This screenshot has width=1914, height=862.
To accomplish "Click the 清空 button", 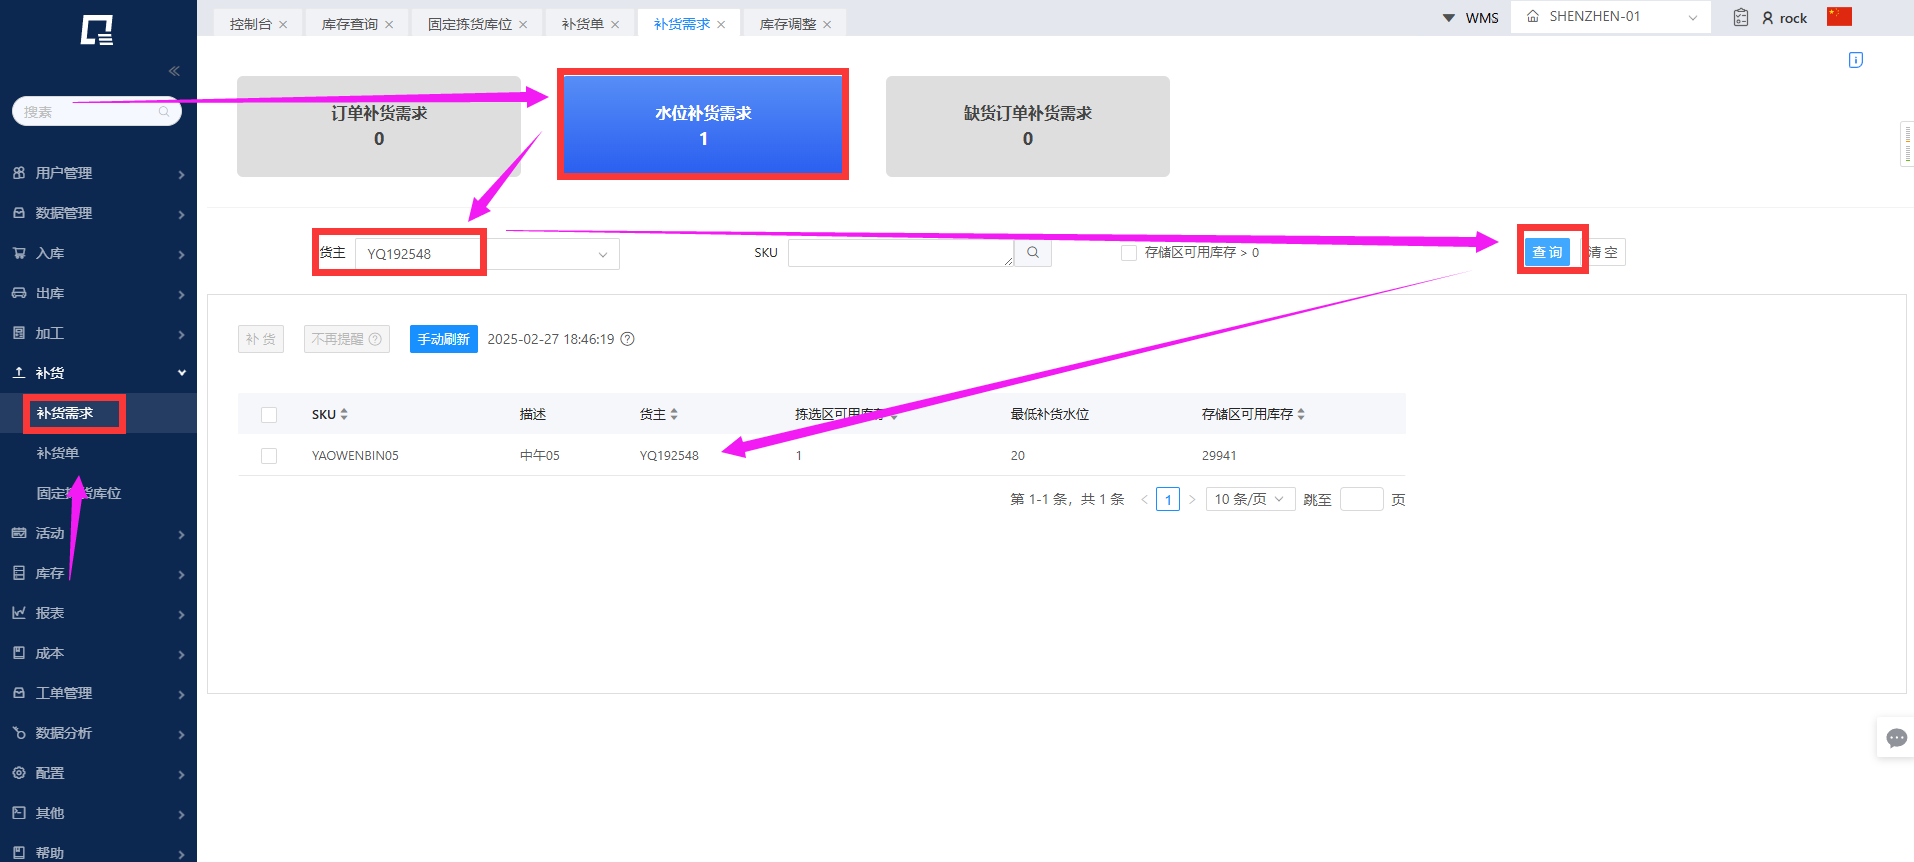I will point(1603,252).
